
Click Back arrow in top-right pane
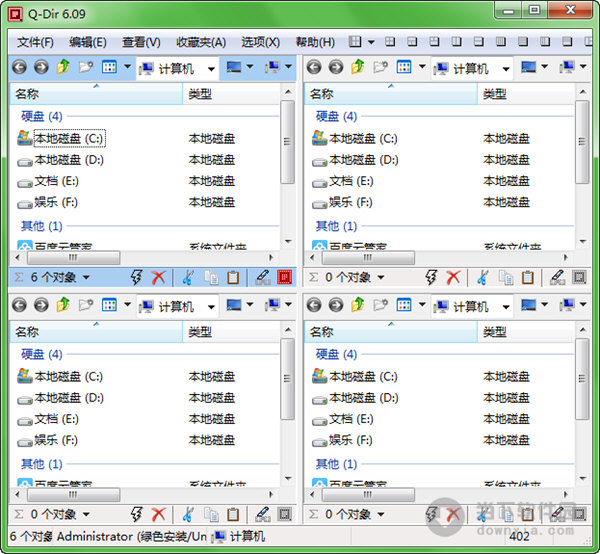point(314,67)
